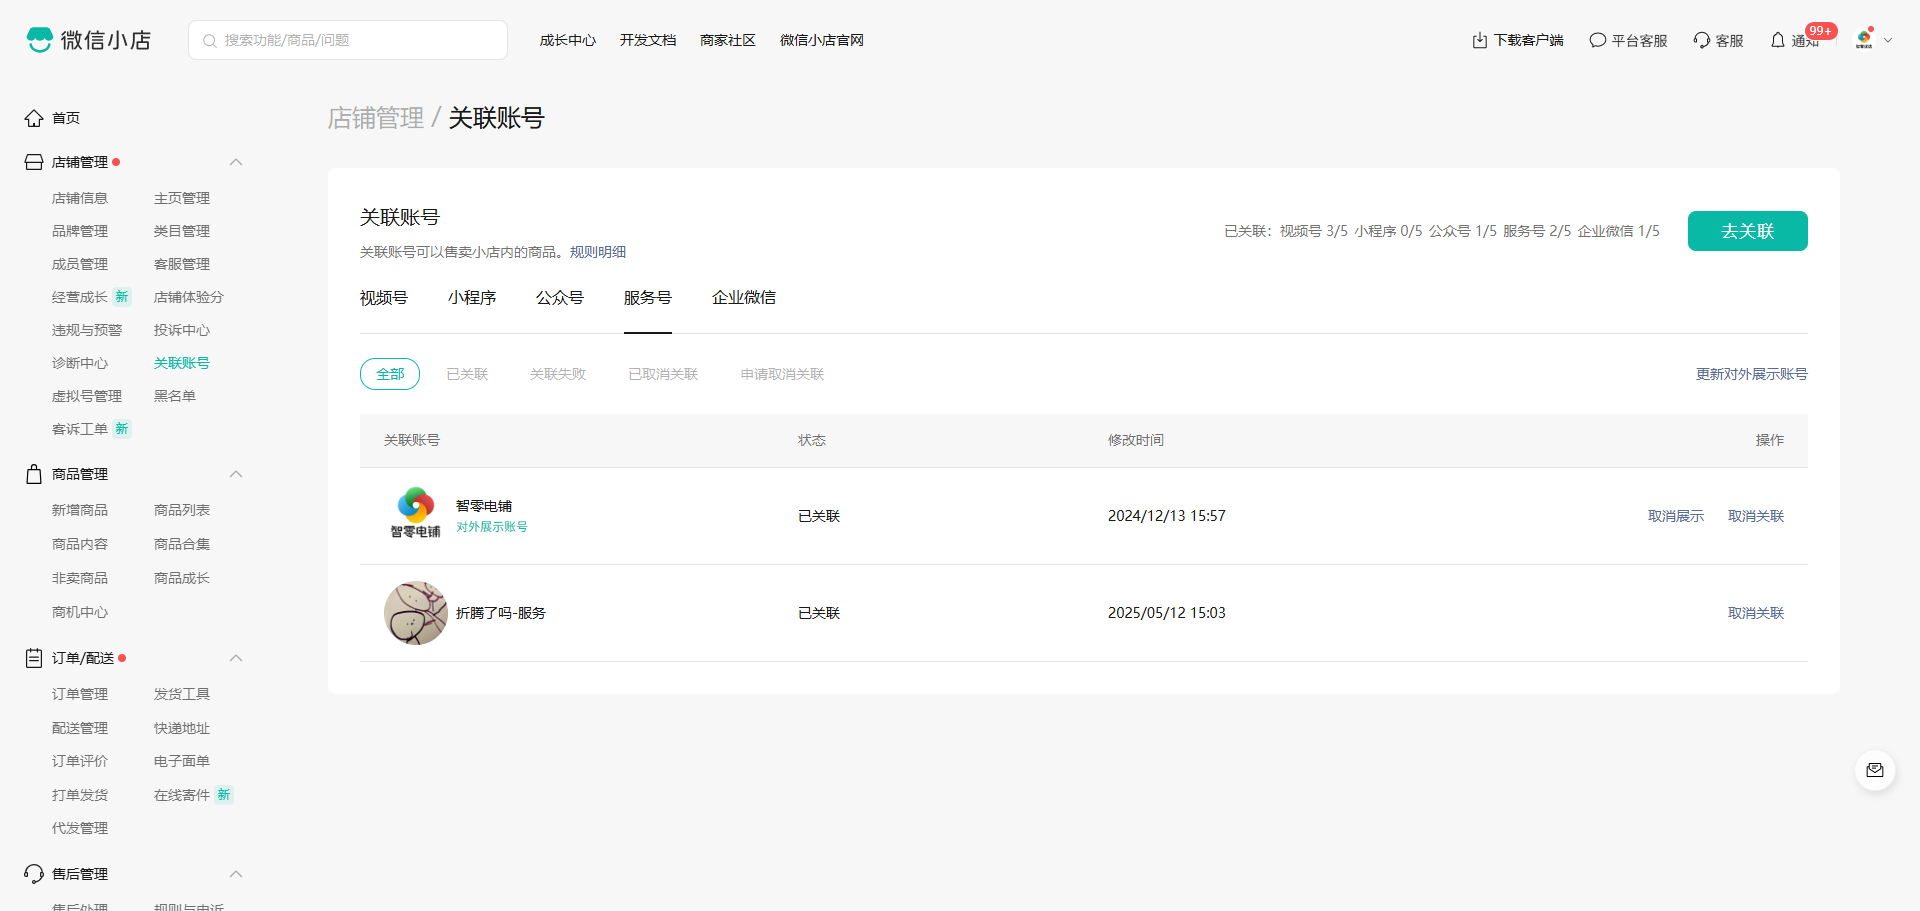Focus the 搜索功能/商品/问题 search box
This screenshot has width=1920, height=911.
(x=348, y=40)
